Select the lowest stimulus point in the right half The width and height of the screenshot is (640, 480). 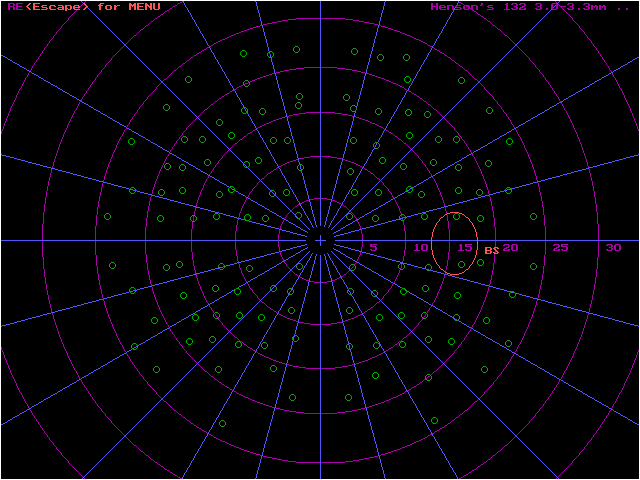tap(434, 420)
